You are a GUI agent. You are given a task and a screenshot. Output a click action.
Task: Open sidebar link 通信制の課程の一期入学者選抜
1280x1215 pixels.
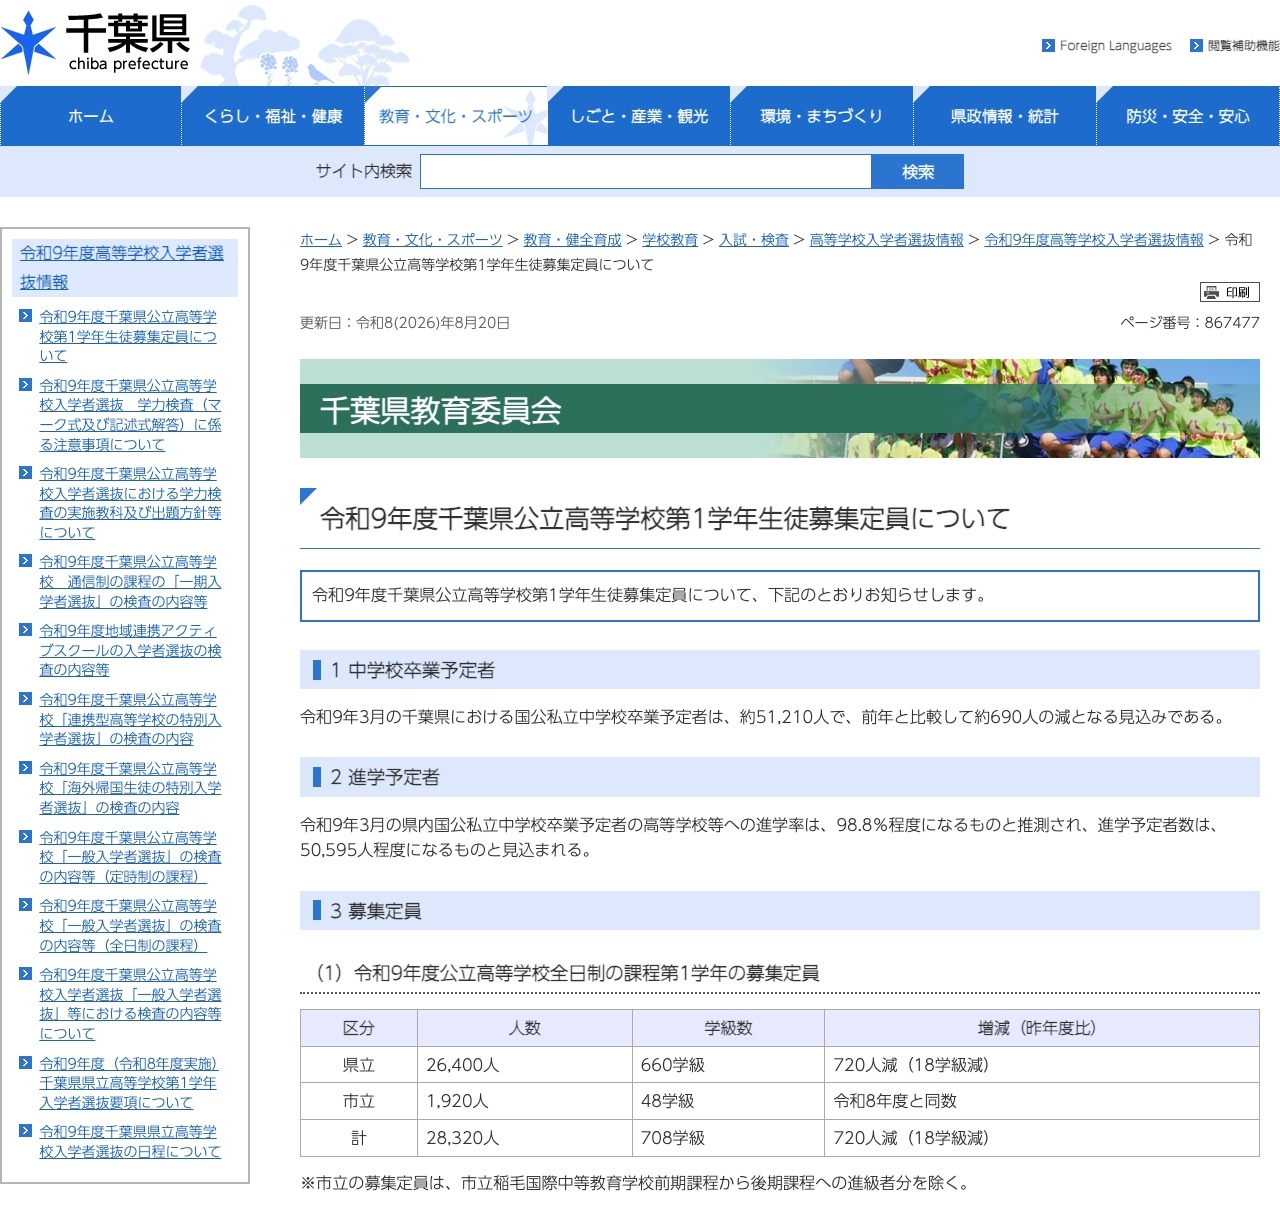[x=130, y=581]
